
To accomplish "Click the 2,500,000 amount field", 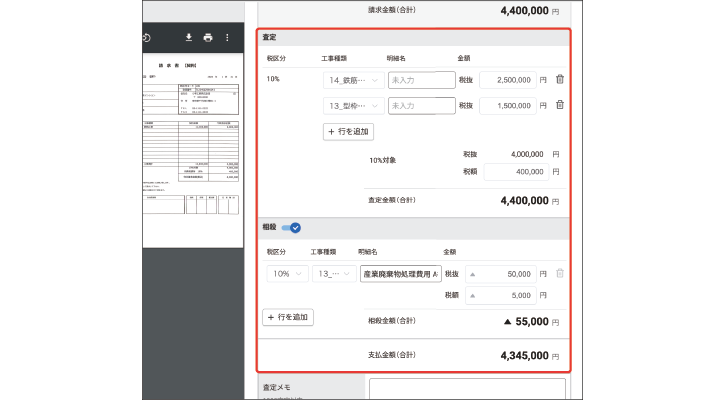I will point(508,80).
